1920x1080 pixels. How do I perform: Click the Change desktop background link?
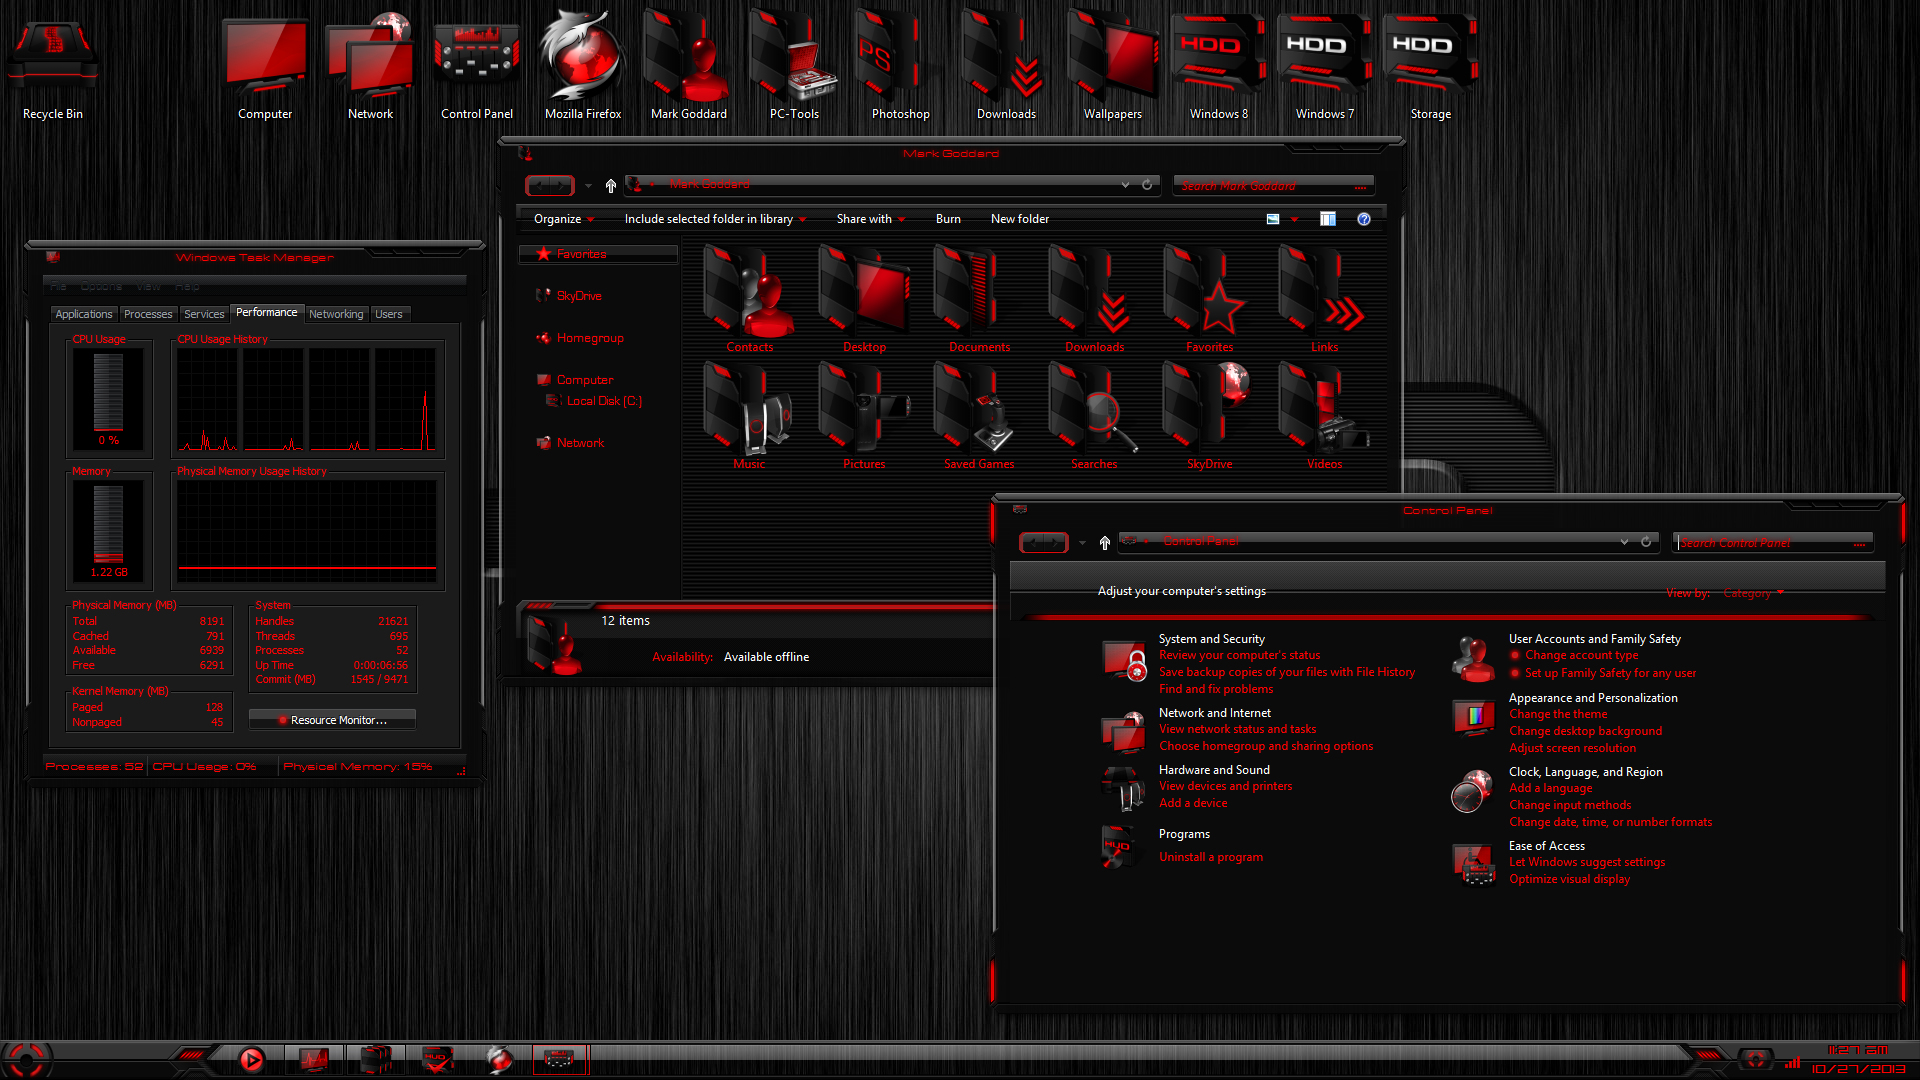click(x=1585, y=731)
